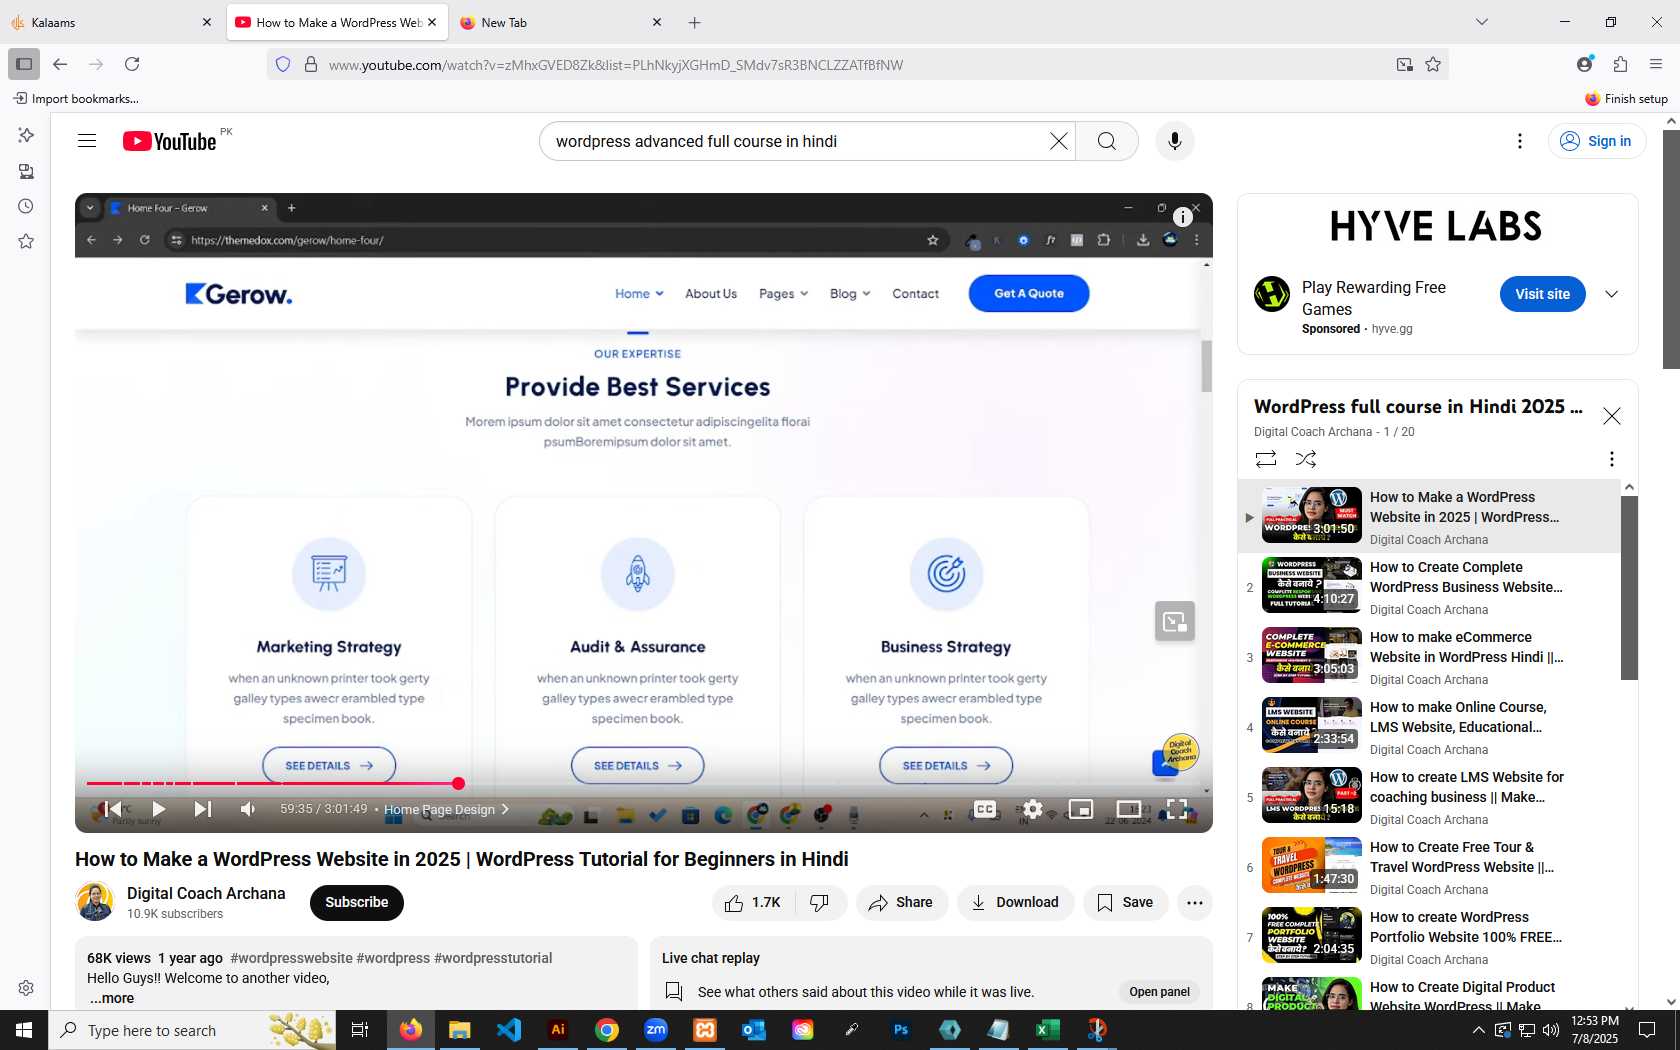Toggle shuffle playlist

(1306, 458)
